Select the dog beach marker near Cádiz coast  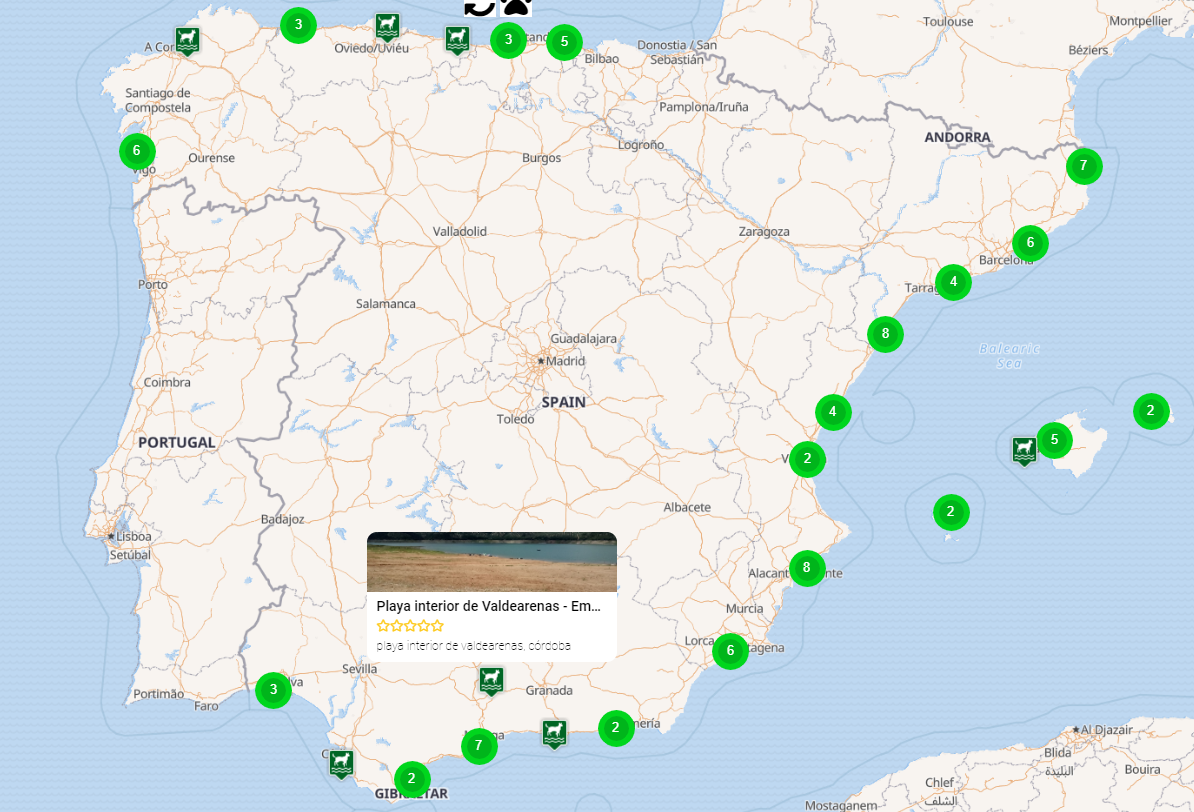point(342,763)
